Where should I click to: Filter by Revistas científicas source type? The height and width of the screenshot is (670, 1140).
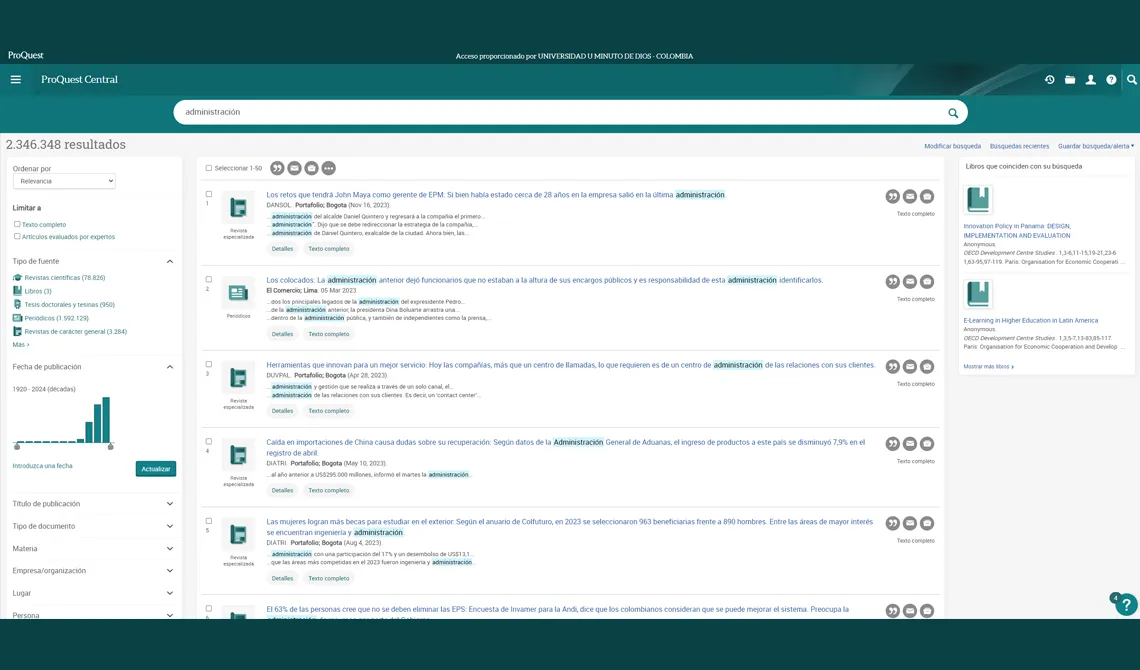pyautogui.click(x=64, y=278)
